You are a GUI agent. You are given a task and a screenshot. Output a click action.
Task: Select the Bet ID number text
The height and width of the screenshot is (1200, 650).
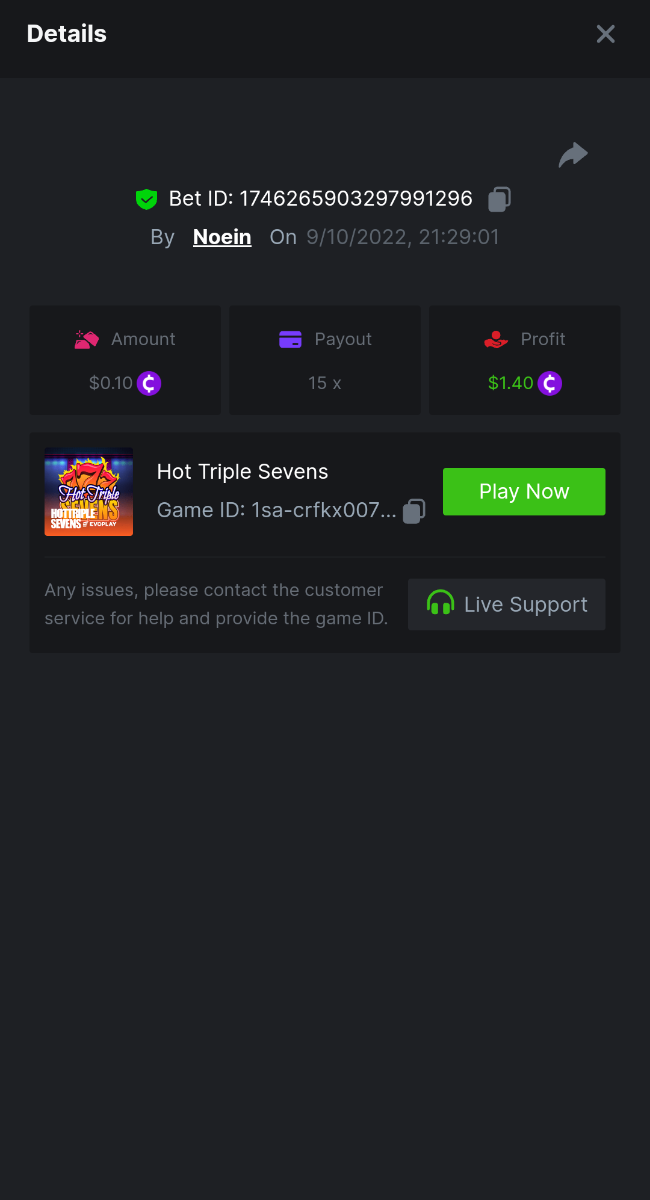355,198
